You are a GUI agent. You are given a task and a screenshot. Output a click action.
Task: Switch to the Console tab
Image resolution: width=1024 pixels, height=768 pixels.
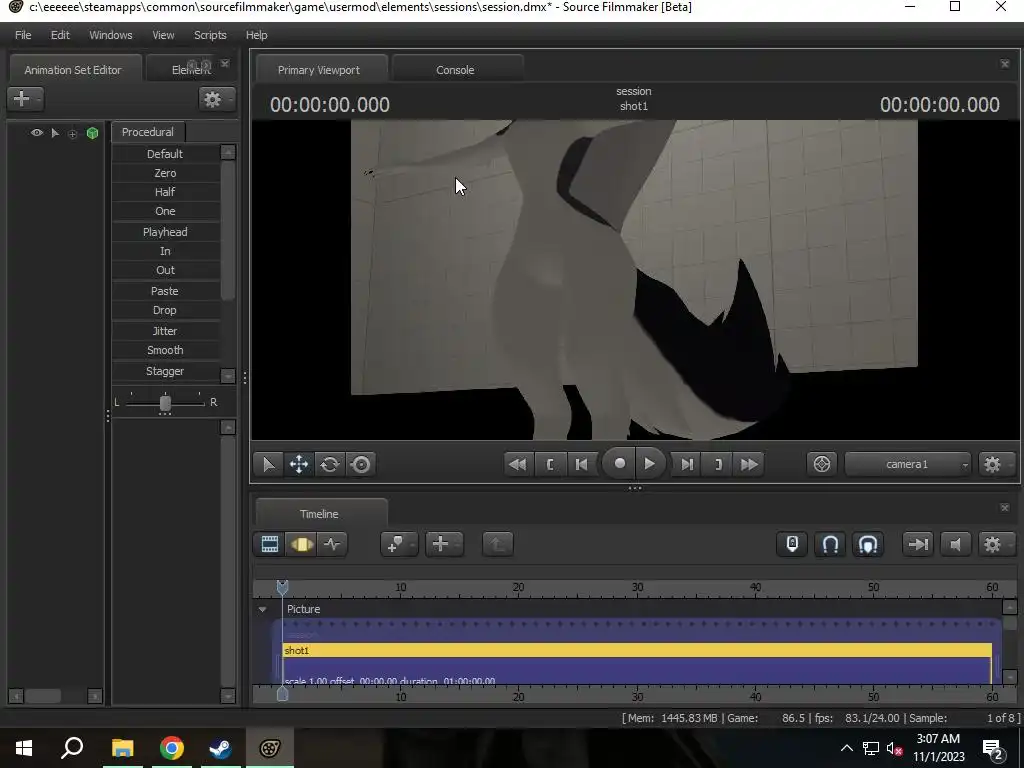click(455, 70)
